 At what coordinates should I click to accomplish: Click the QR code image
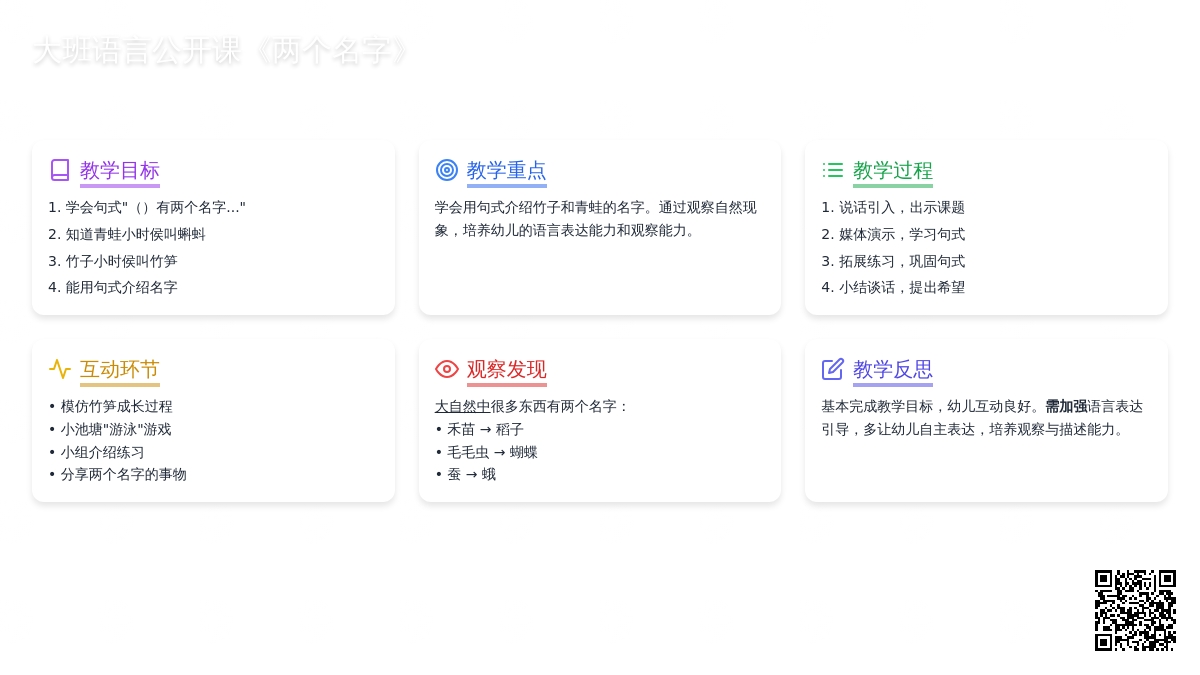click(x=1135, y=610)
